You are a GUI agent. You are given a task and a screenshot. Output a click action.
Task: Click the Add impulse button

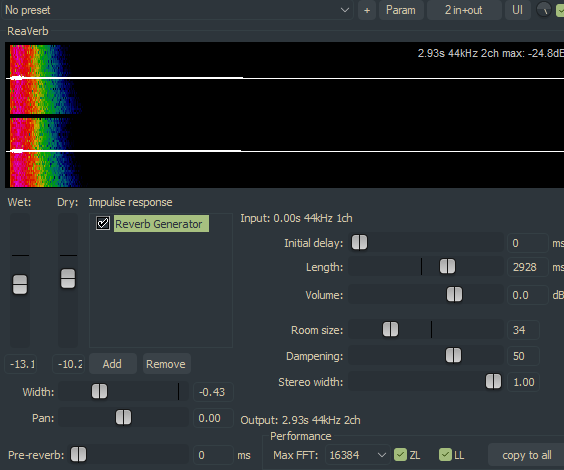113,364
